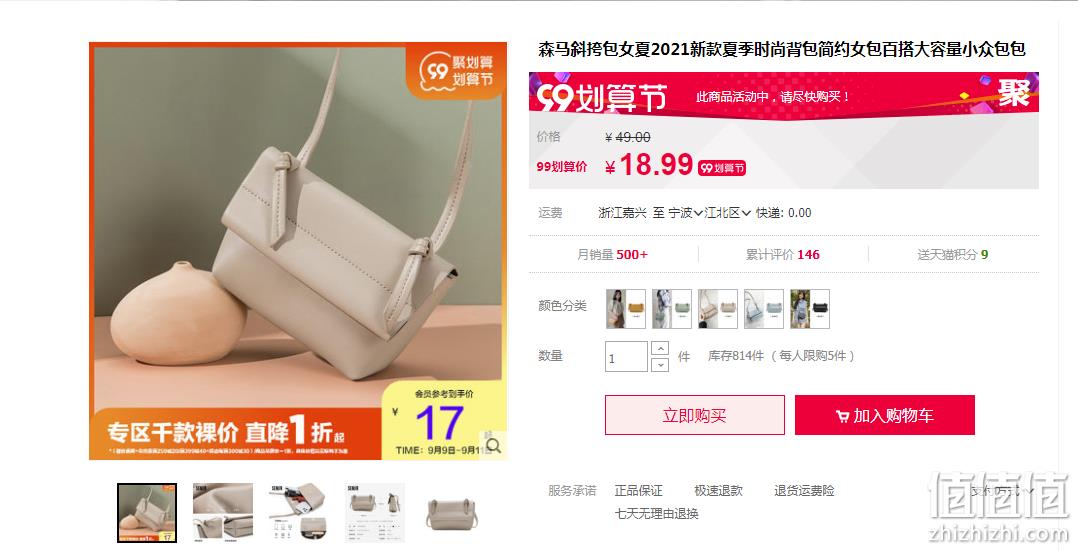1078x551 pixels.
Task: Click the cart icon in 加入购物车
Action: 842,415
